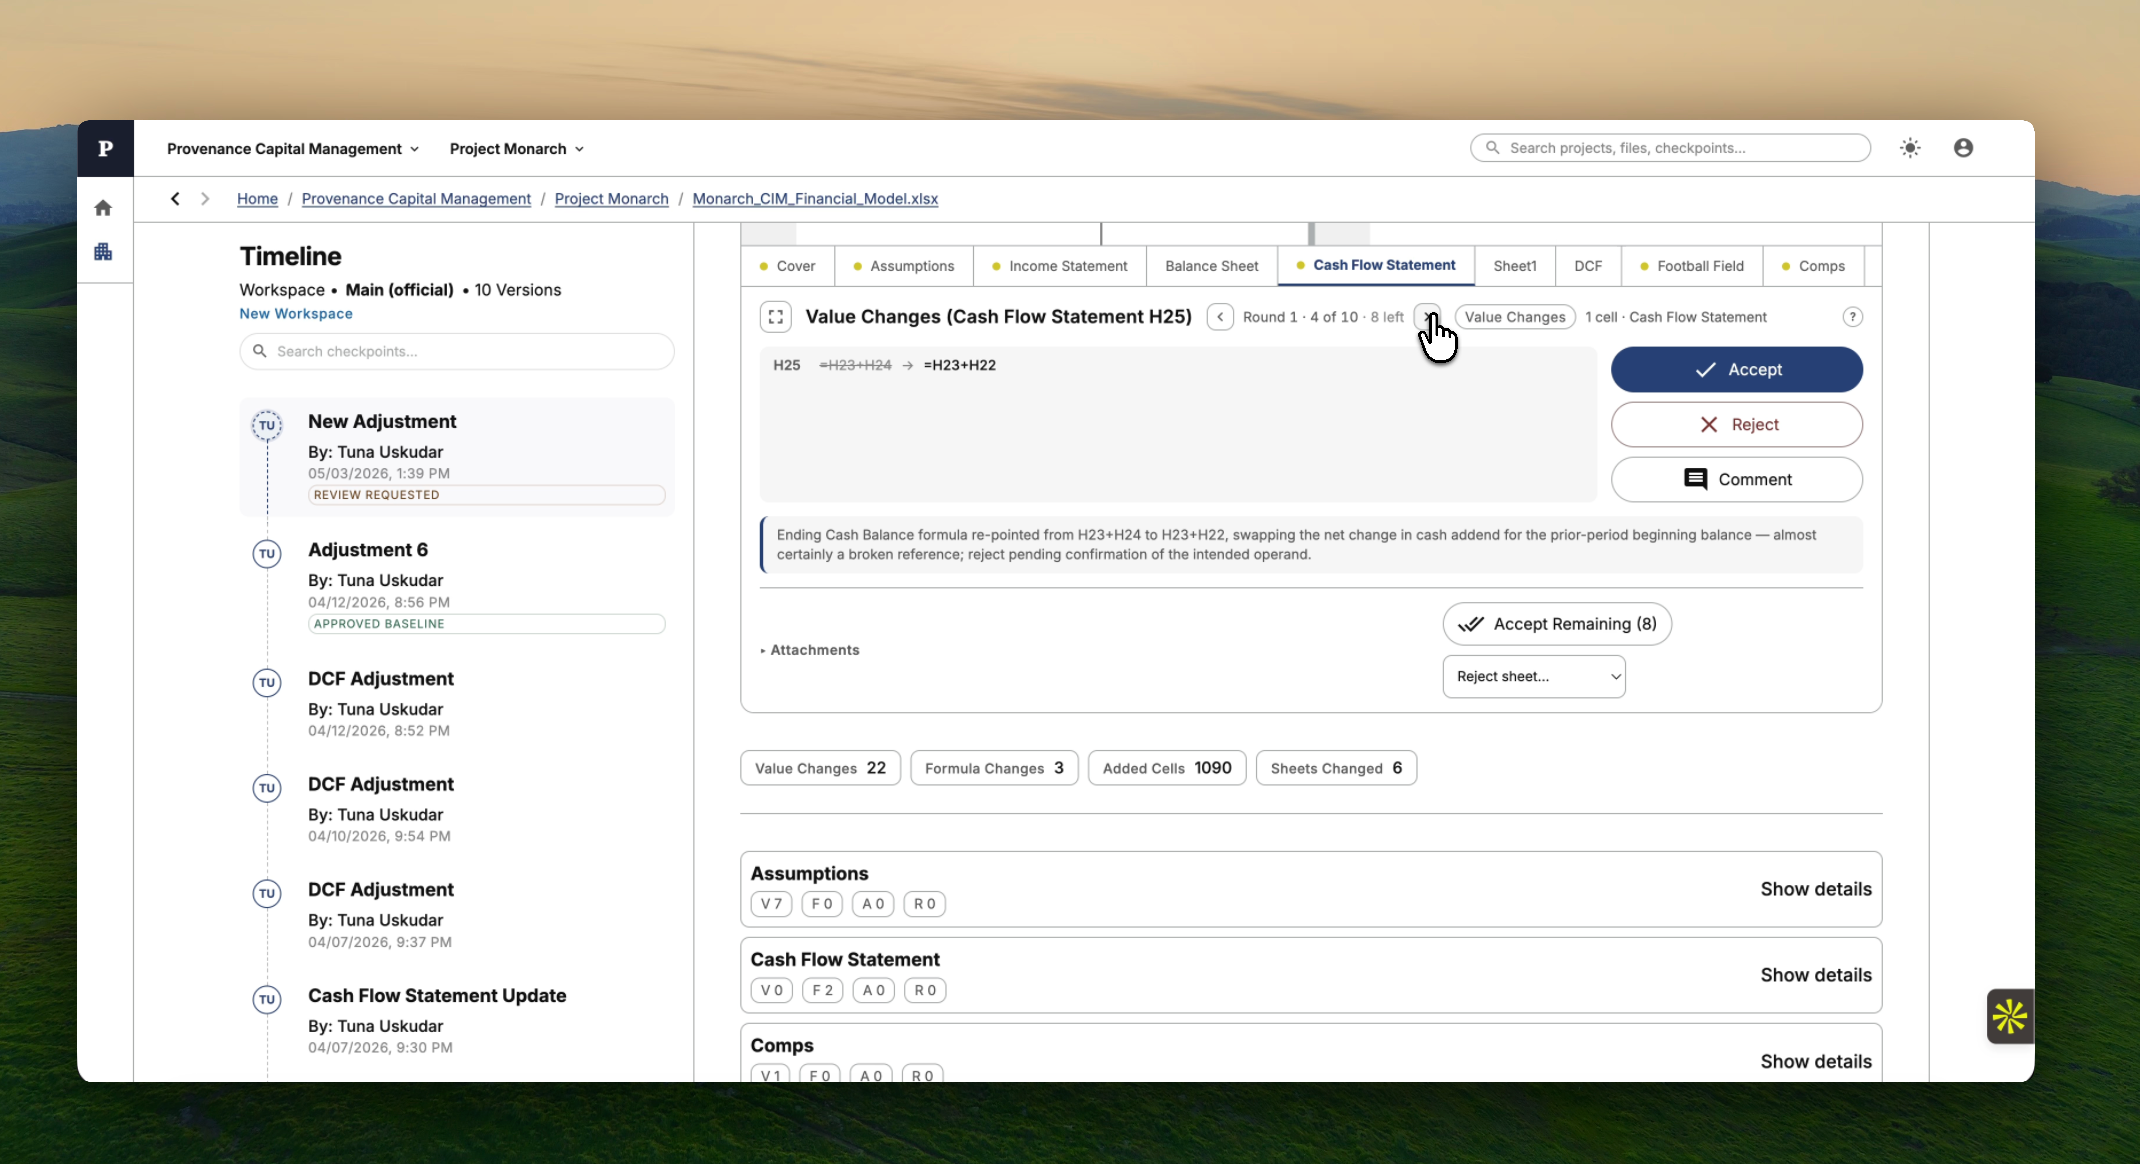Switch to the Income Statement tab

point(1059,266)
